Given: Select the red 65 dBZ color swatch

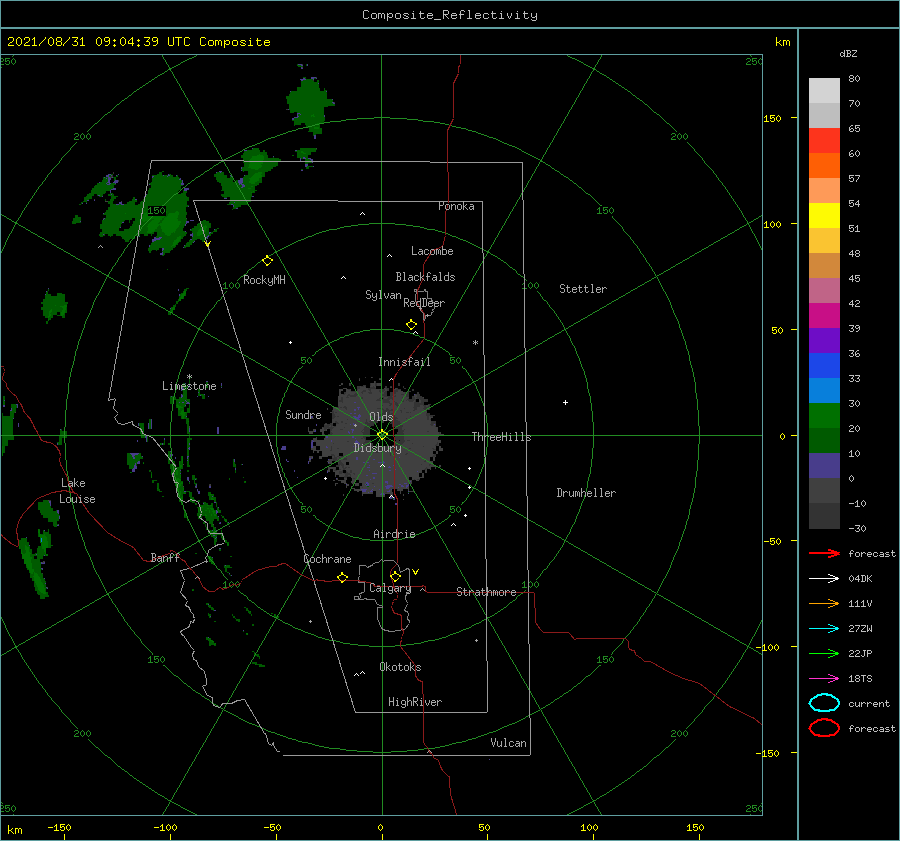Looking at the screenshot, I should coord(824,141).
